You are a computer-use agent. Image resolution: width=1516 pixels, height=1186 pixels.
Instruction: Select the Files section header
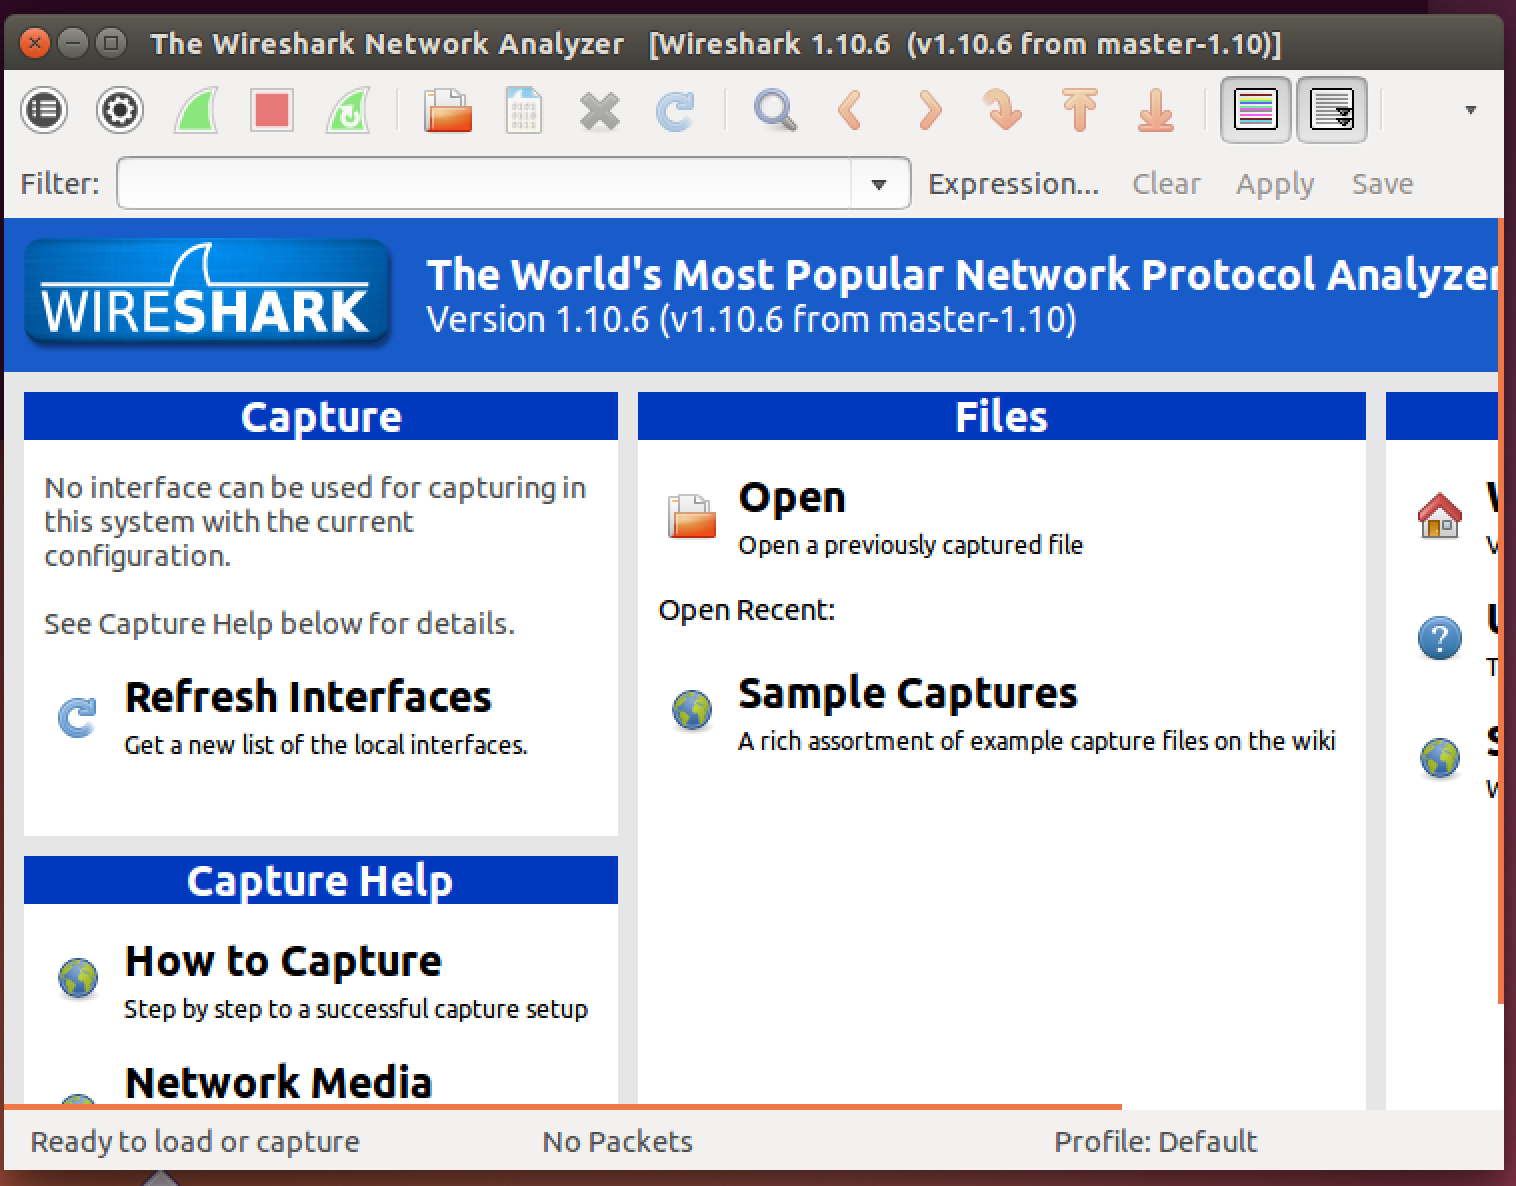(x=1001, y=416)
